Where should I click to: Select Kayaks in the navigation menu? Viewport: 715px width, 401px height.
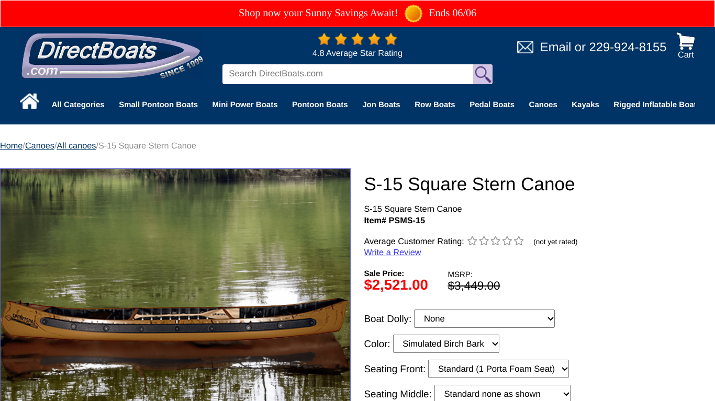pyautogui.click(x=585, y=105)
